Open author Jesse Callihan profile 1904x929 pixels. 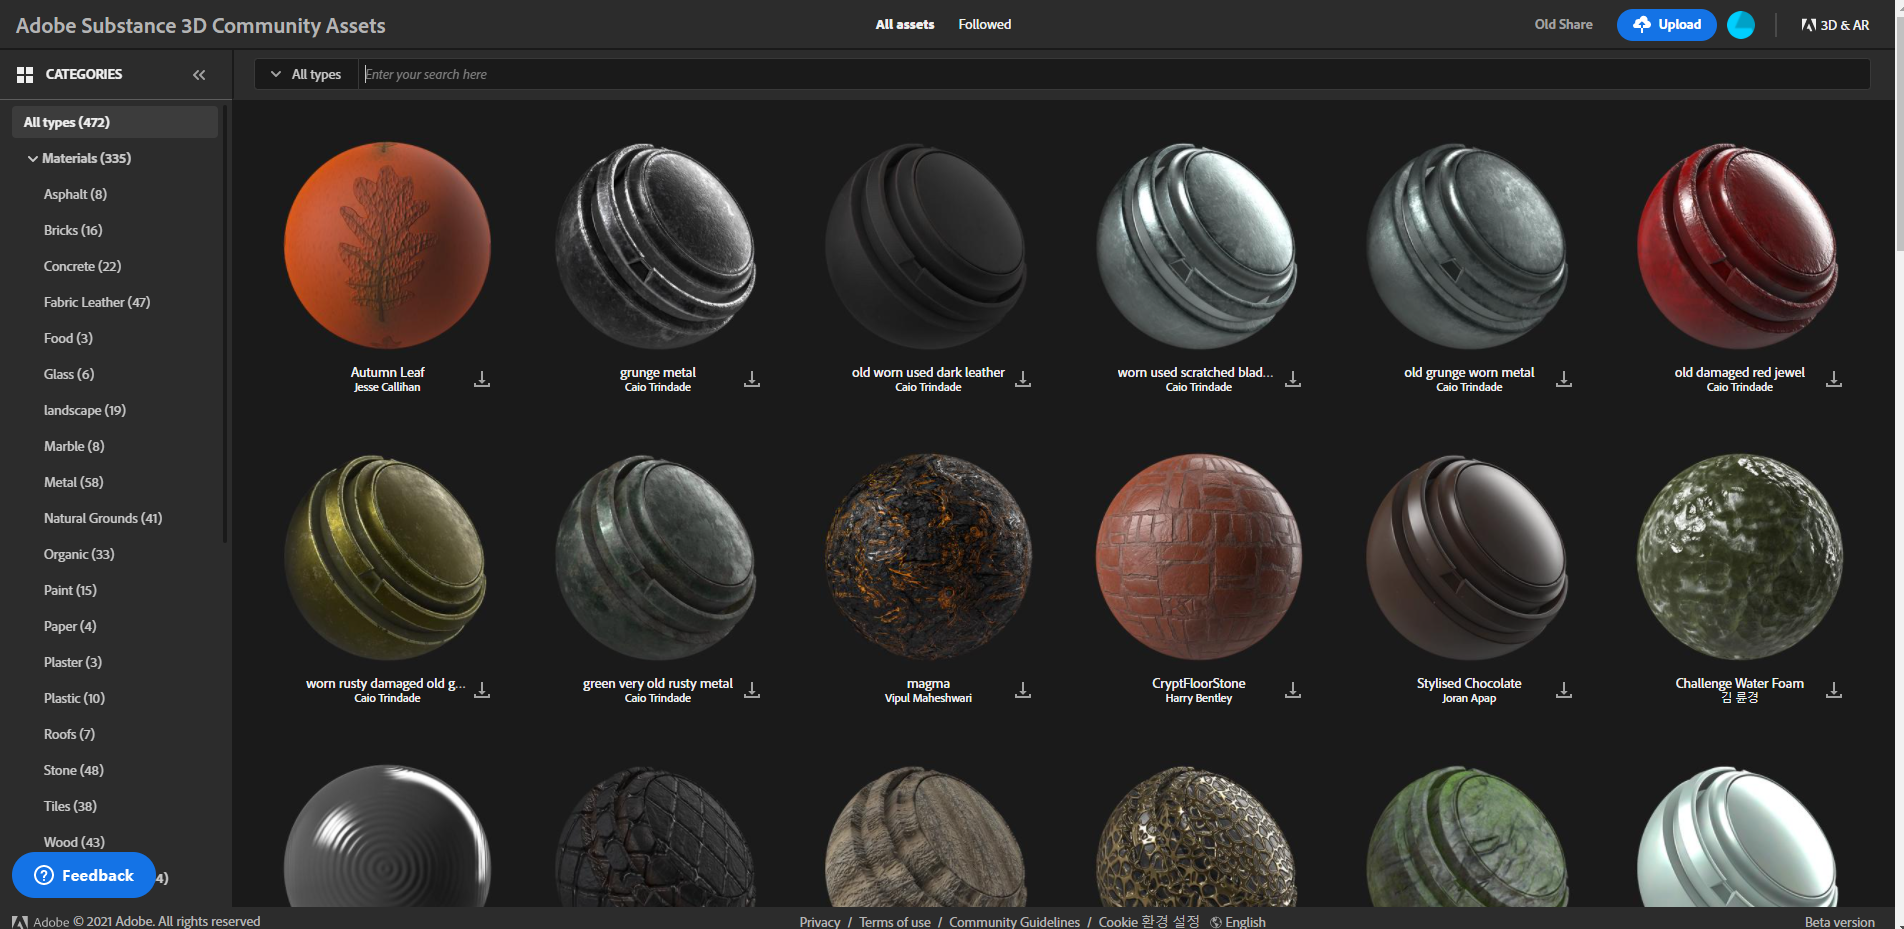(387, 387)
